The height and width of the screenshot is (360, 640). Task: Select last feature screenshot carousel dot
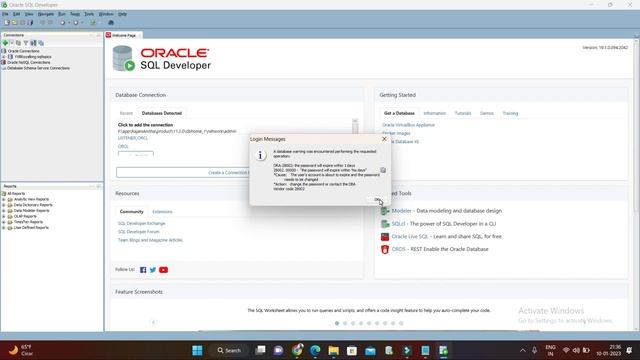point(401,323)
